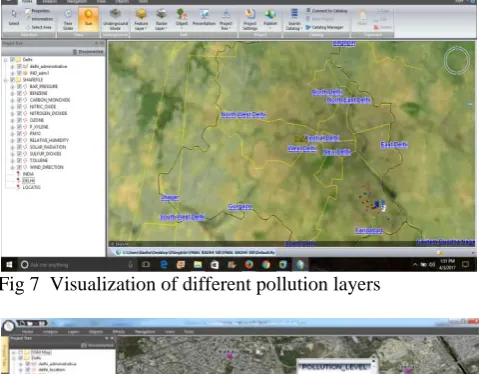
Task: Open Project Settings
Action: pos(250,19)
